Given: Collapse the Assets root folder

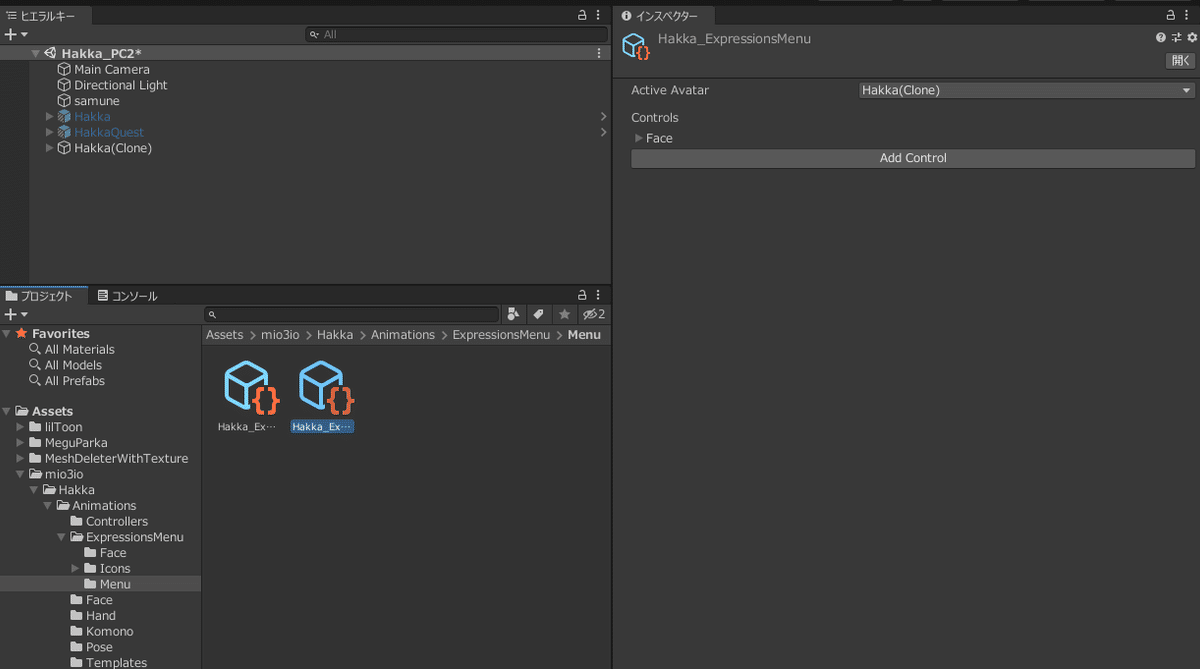Looking at the screenshot, I should click(x=8, y=411).
